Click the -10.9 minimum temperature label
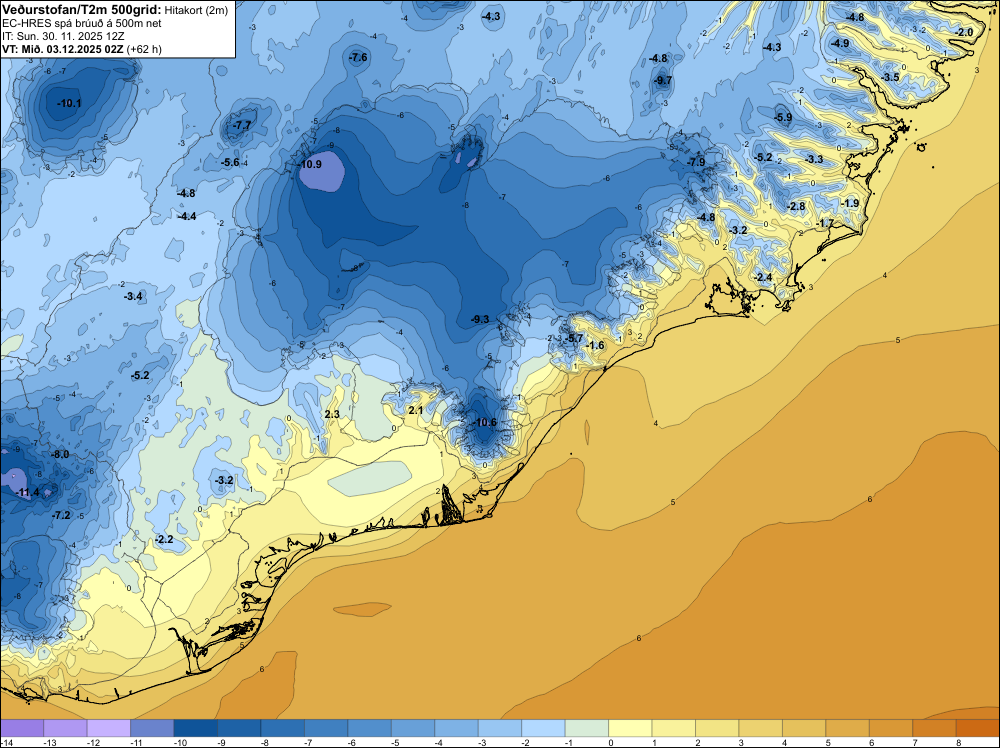The image size is (1000, 748). pyautogui.click(x=310, y=164)
